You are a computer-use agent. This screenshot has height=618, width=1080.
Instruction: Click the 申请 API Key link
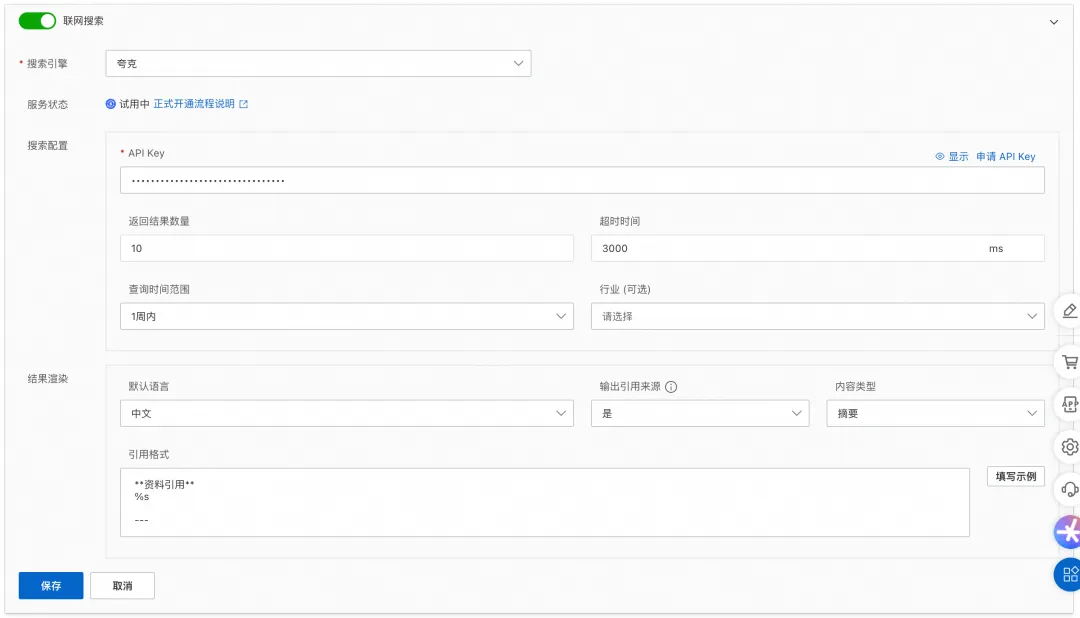click(x=1006, y=156)
